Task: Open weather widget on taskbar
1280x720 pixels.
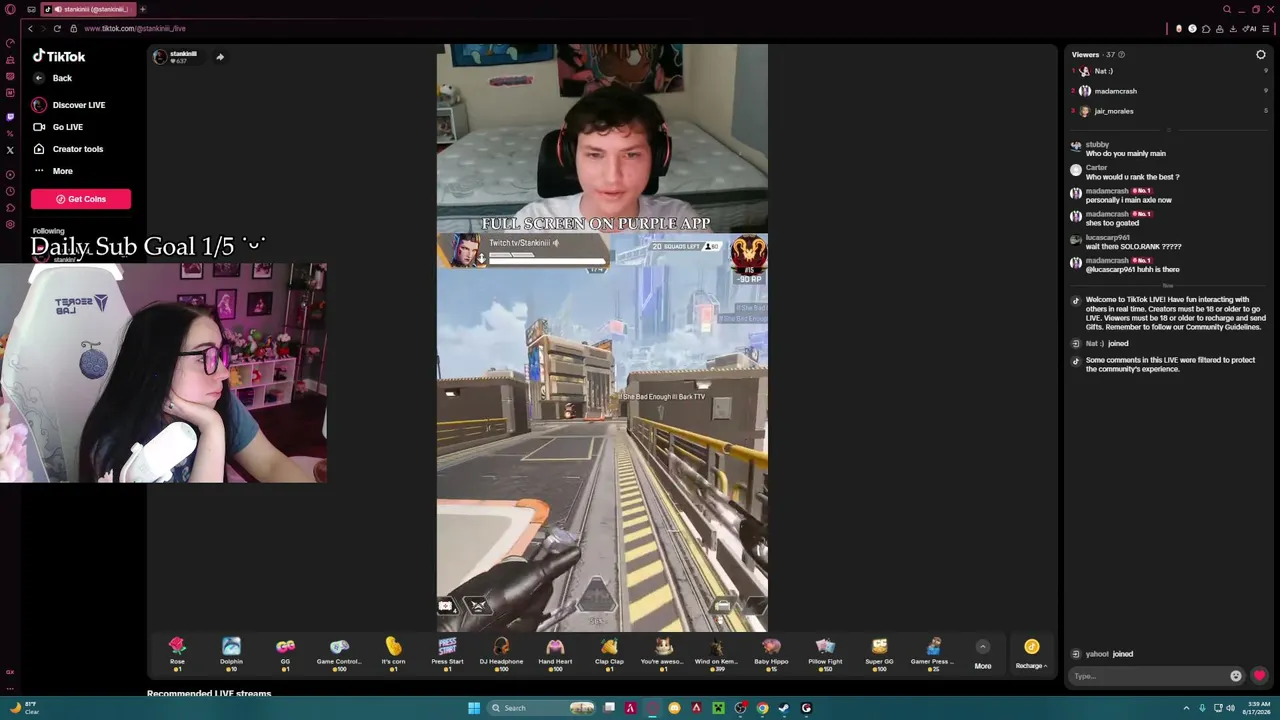Action: click(x=25, y=708)
